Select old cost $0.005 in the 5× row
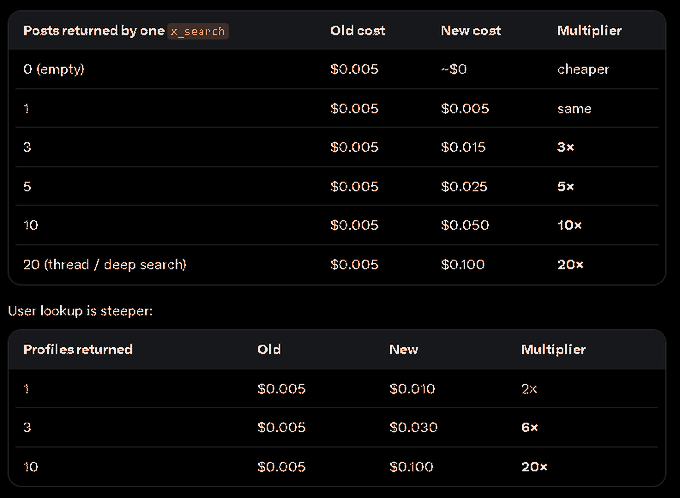 (354, 187)
